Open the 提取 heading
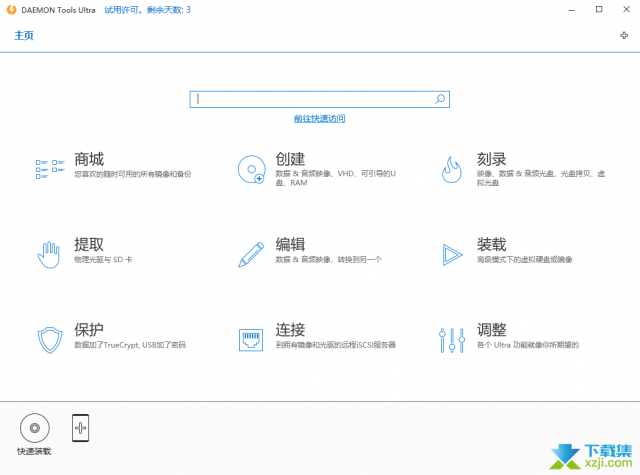The image size is (640, 475). 89,244
